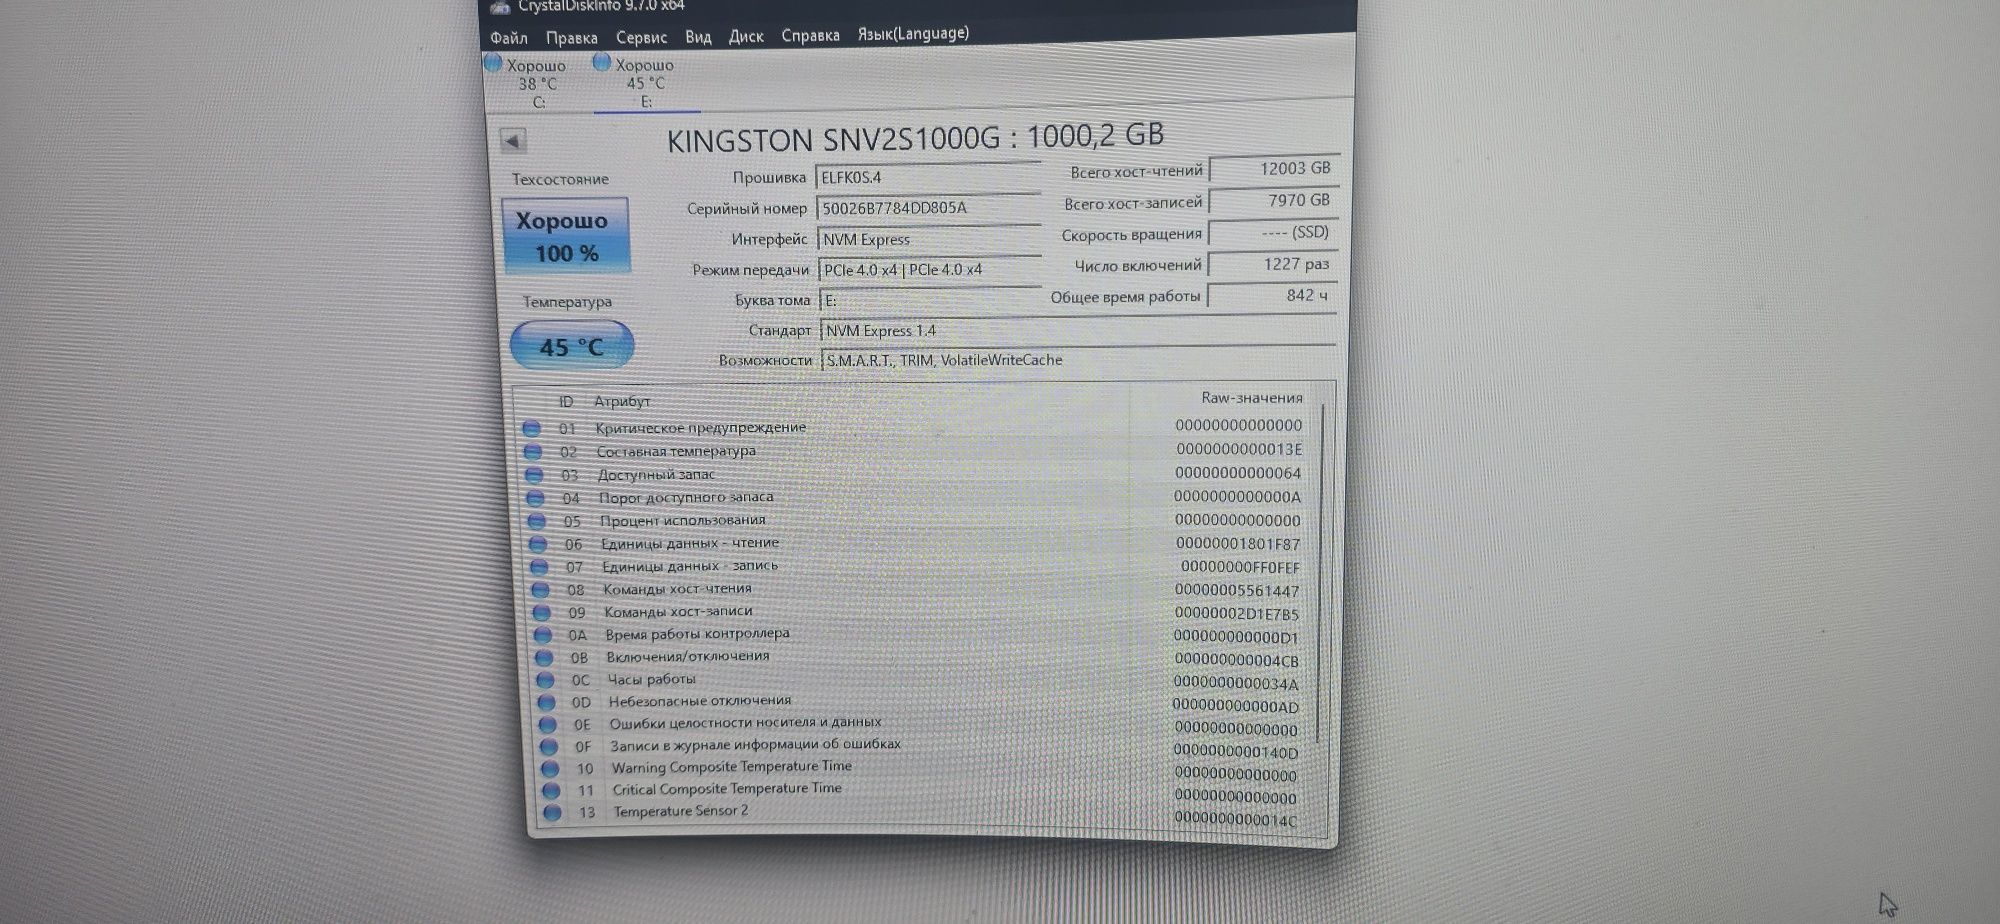
Task: Click the 45 °C temperature indicator
Action: point(572,346)
